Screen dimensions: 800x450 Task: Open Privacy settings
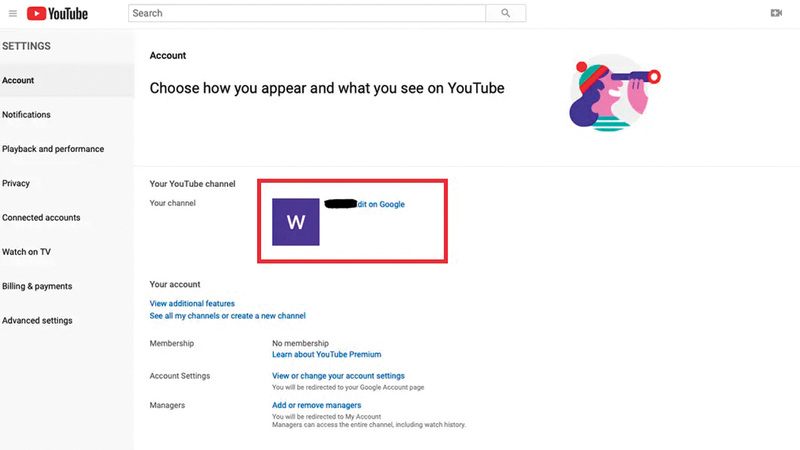click(16, 183)
